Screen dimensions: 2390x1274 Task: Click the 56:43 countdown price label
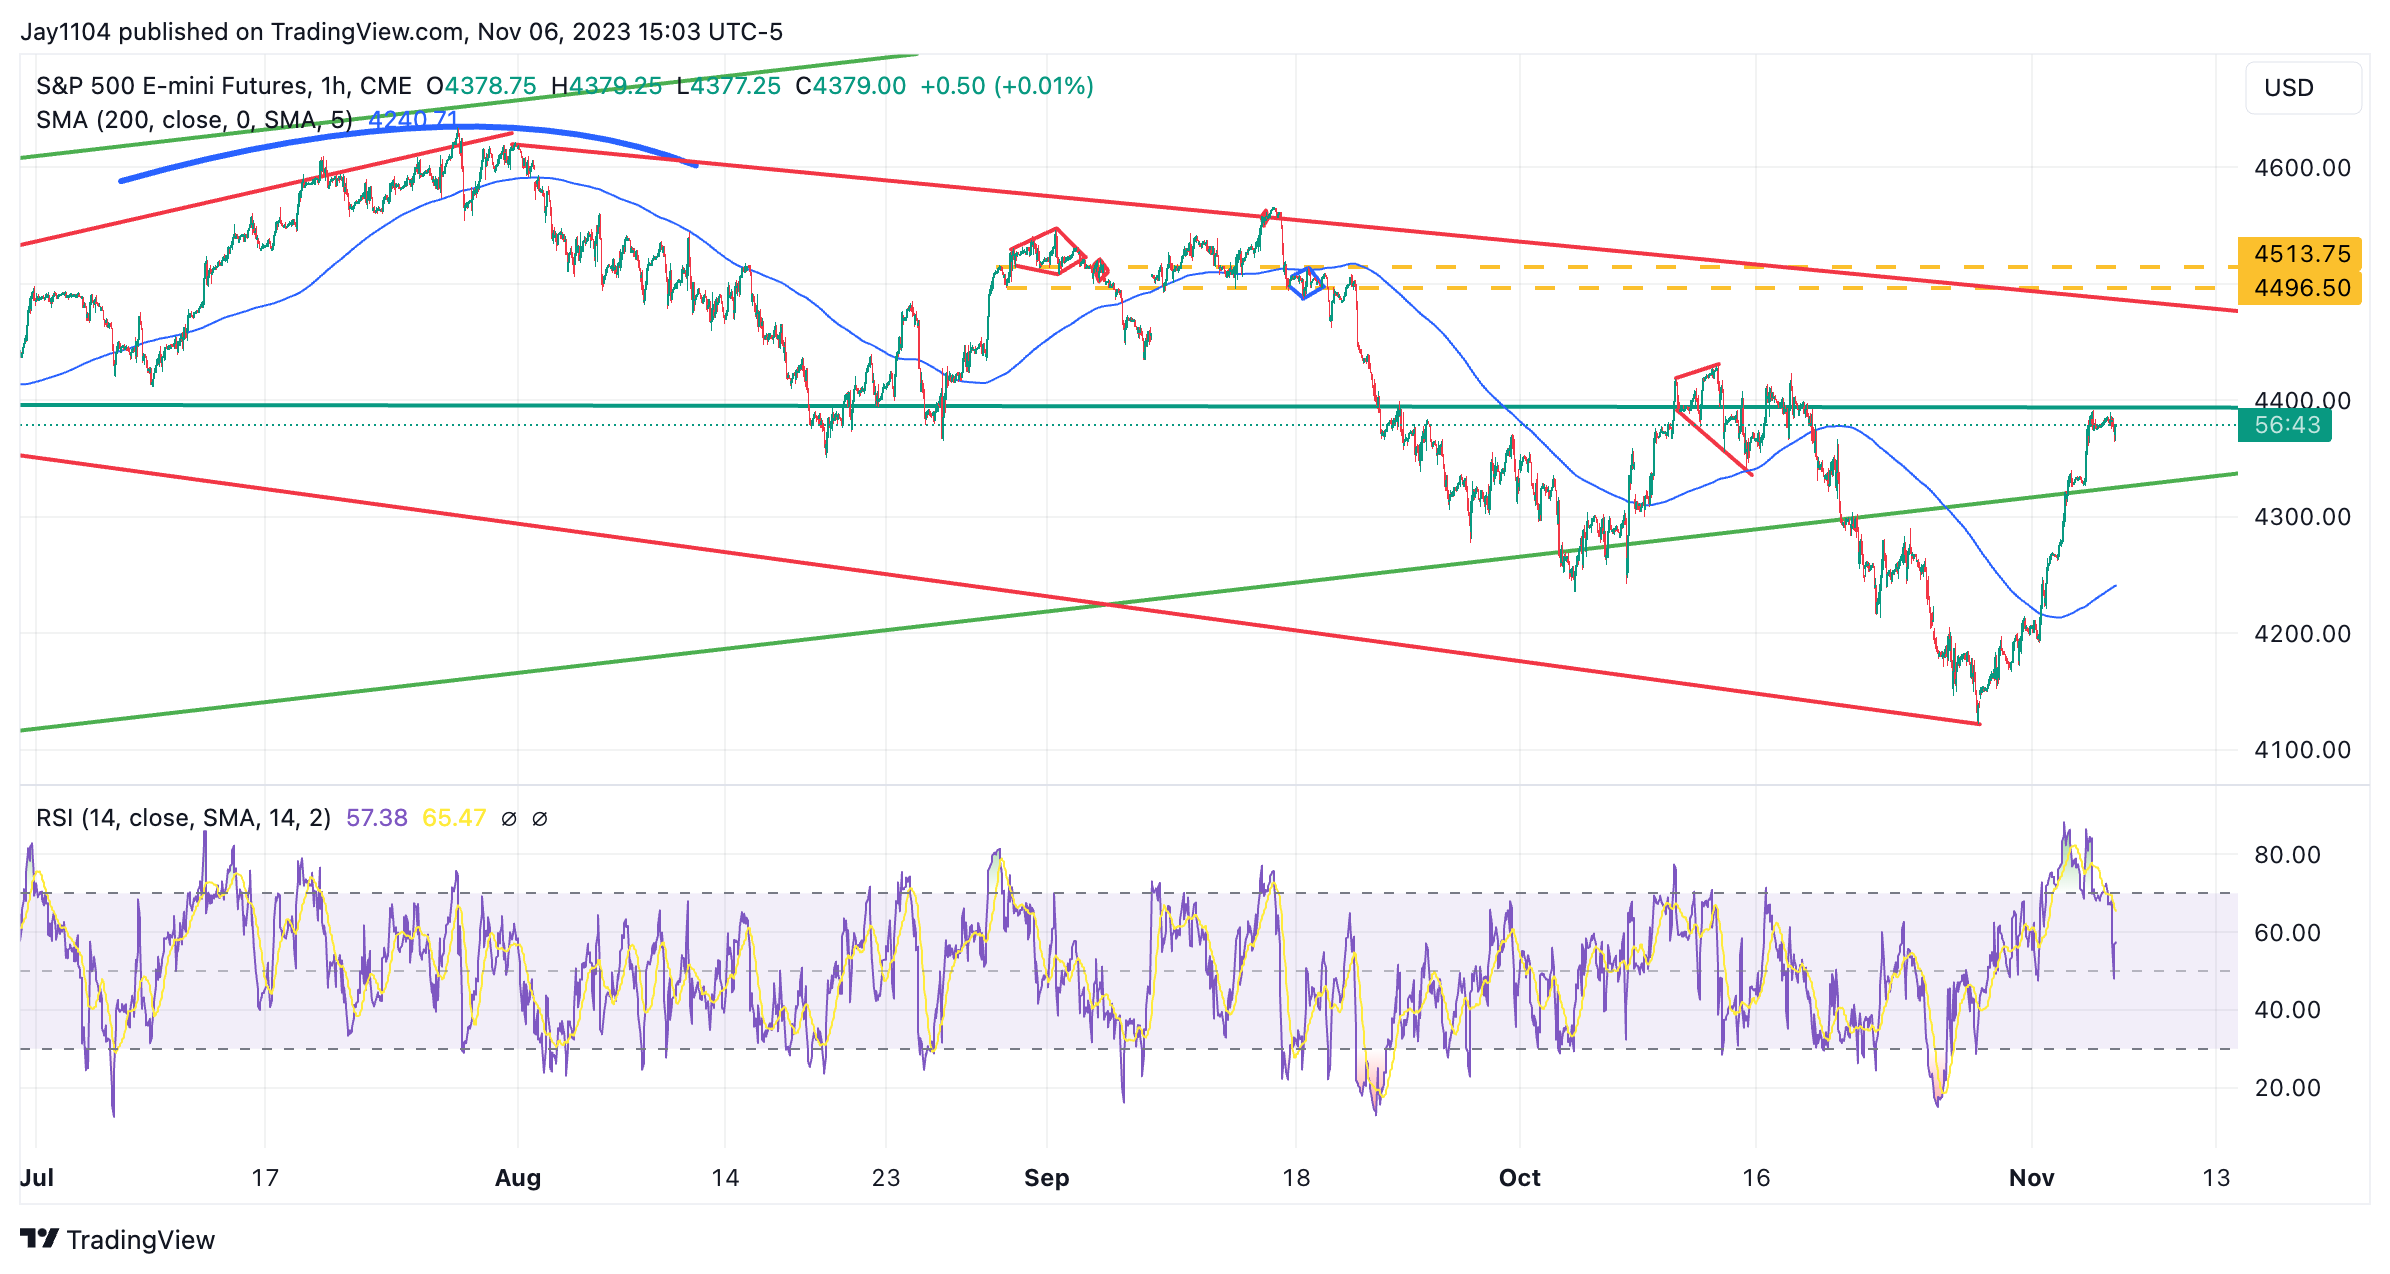pos(2286,425)
